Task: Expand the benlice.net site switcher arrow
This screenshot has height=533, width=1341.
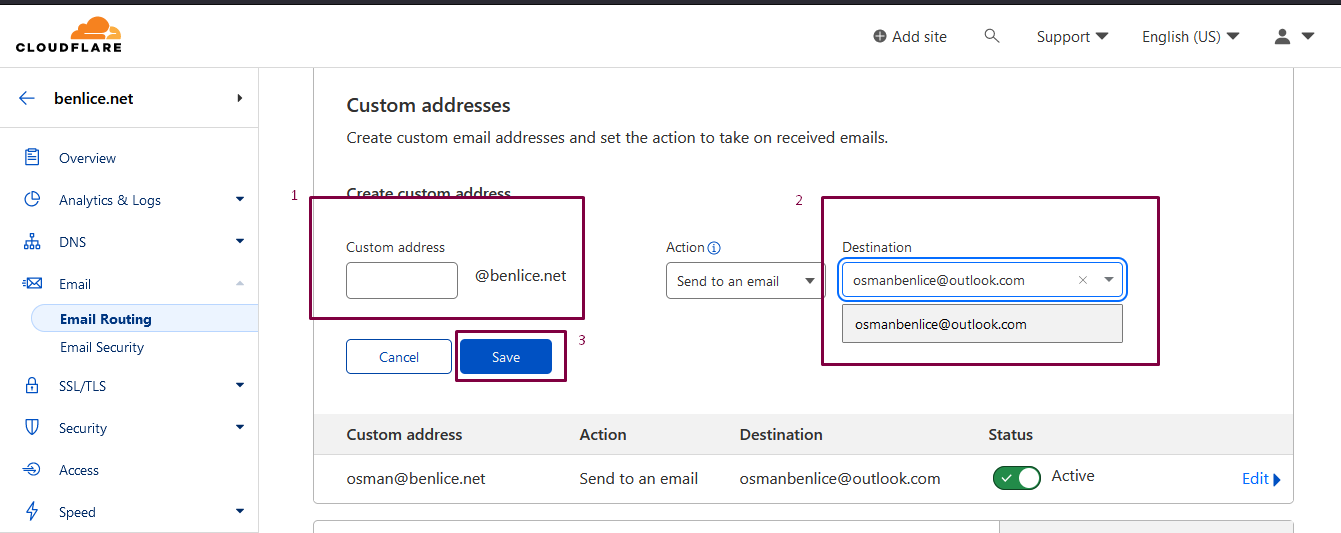Action: click(x=239, y=98)
